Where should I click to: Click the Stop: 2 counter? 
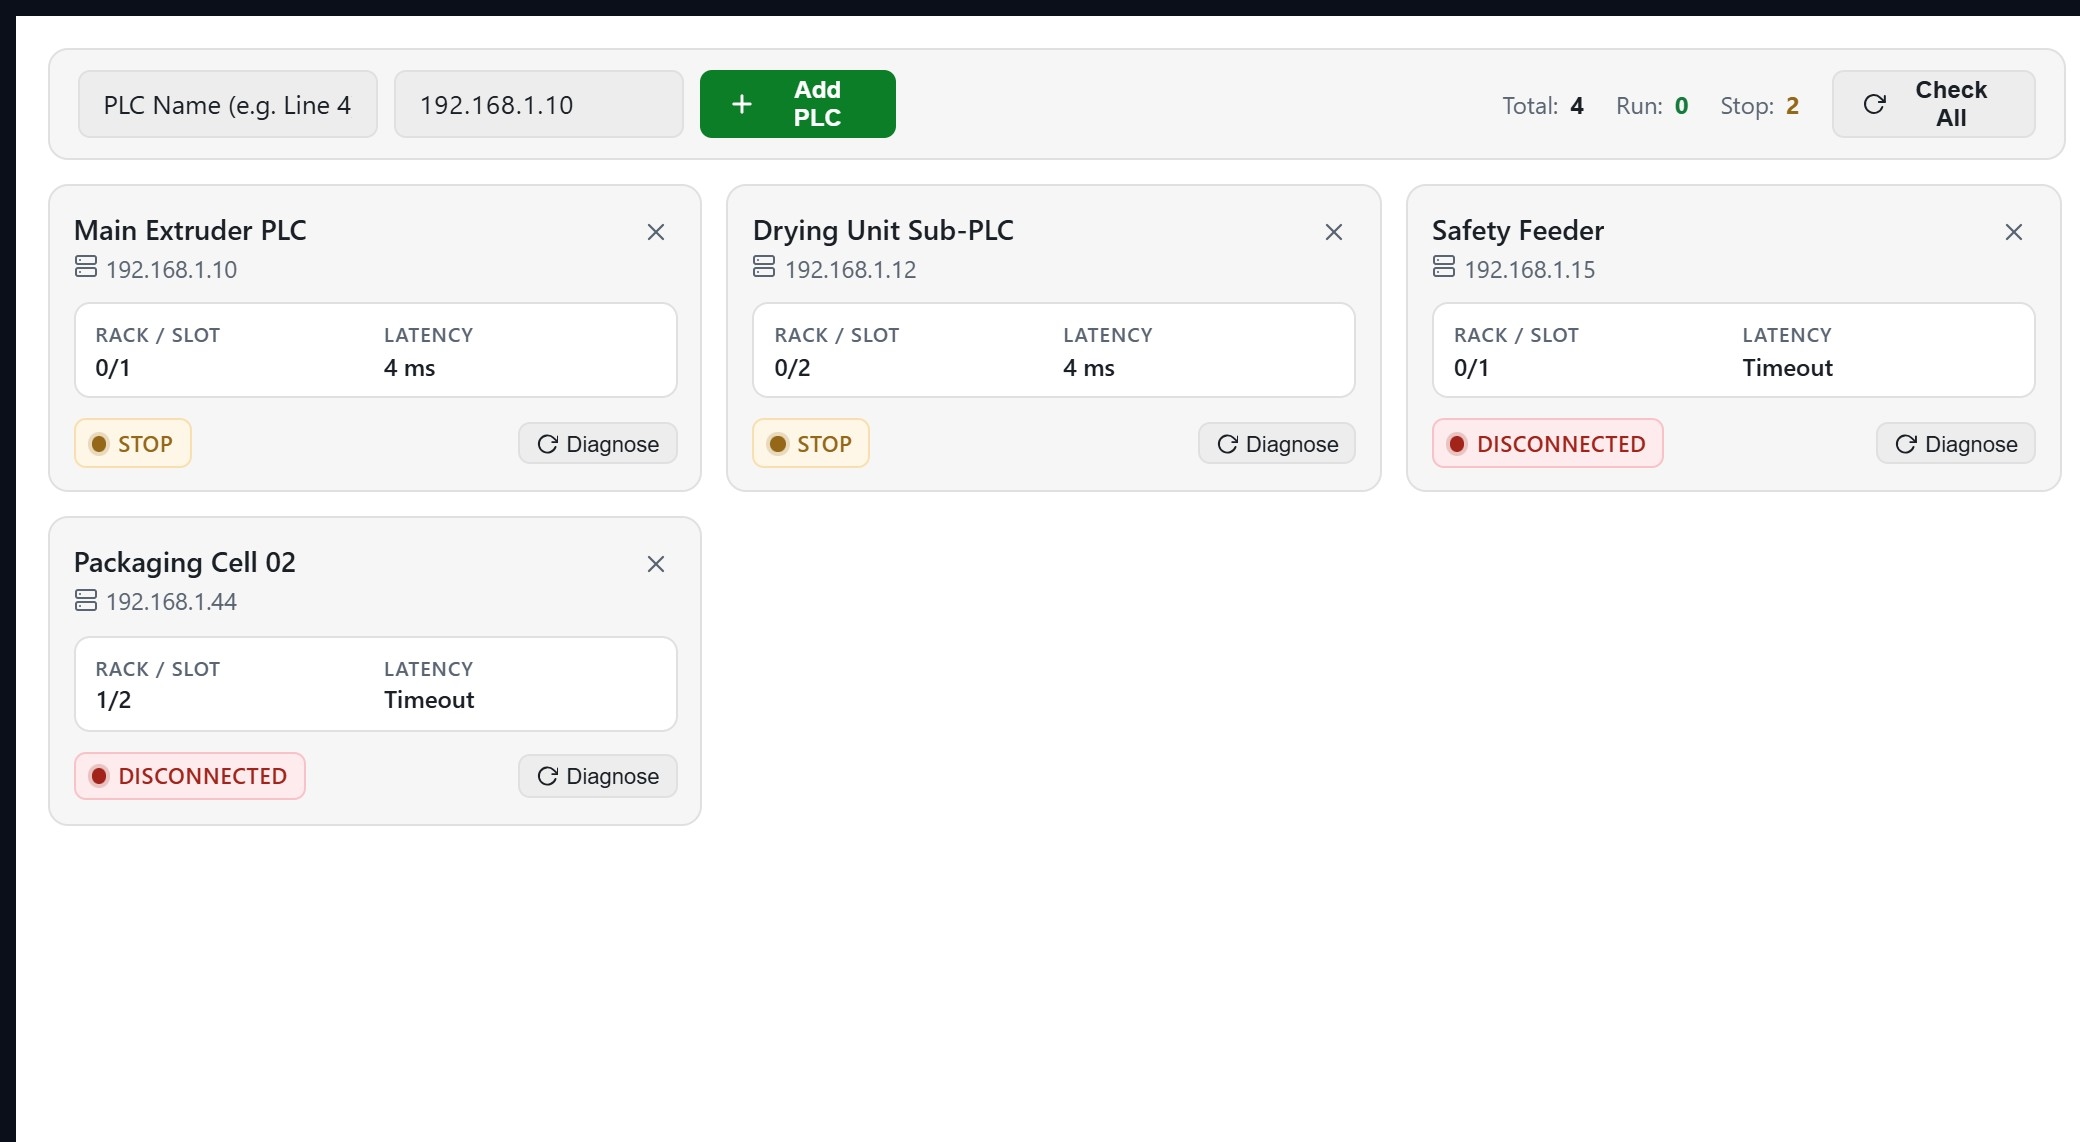click(1760, 106)
